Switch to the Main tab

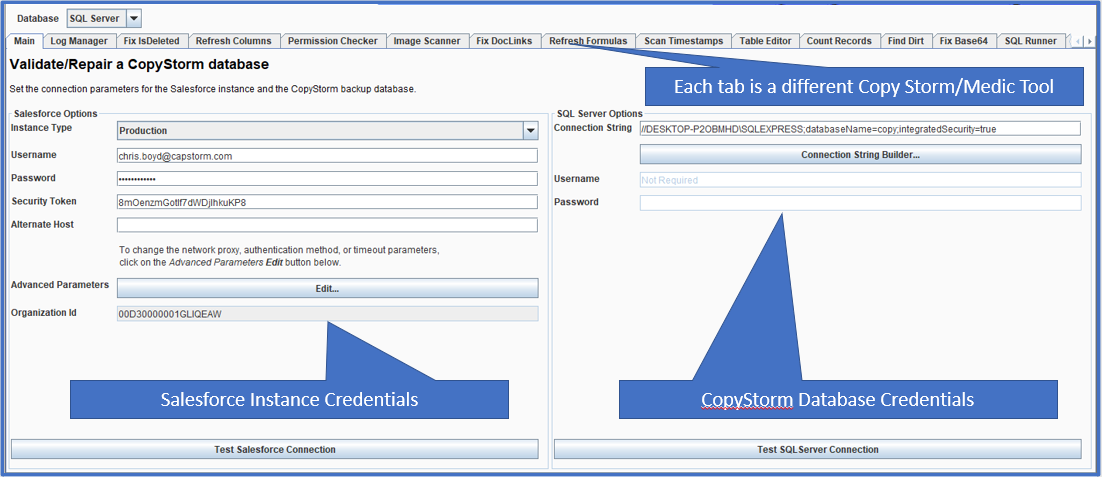pyautogui.click(x=25, y=41)
